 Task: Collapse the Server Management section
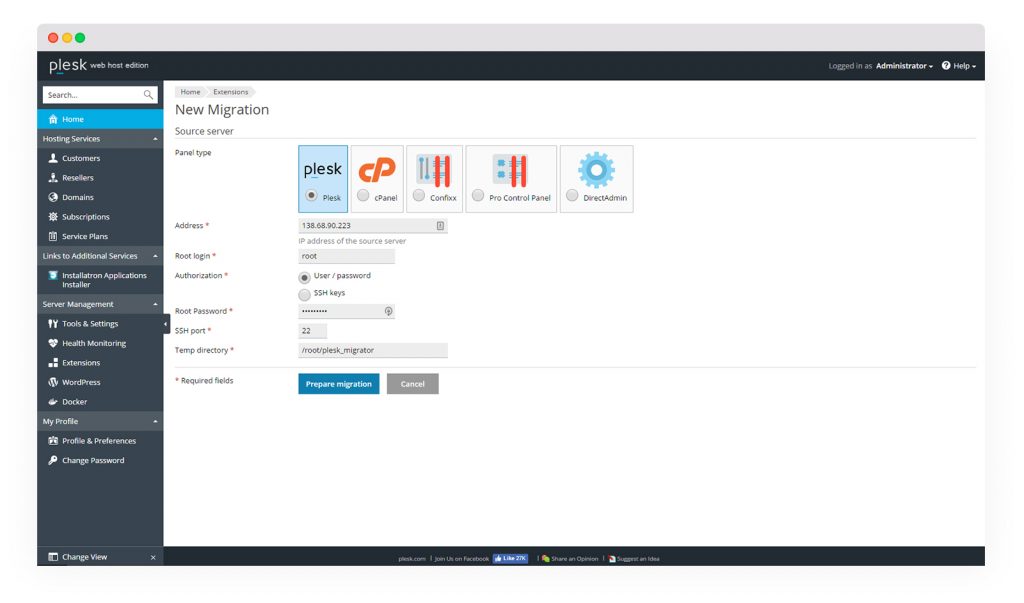[155, 304]
